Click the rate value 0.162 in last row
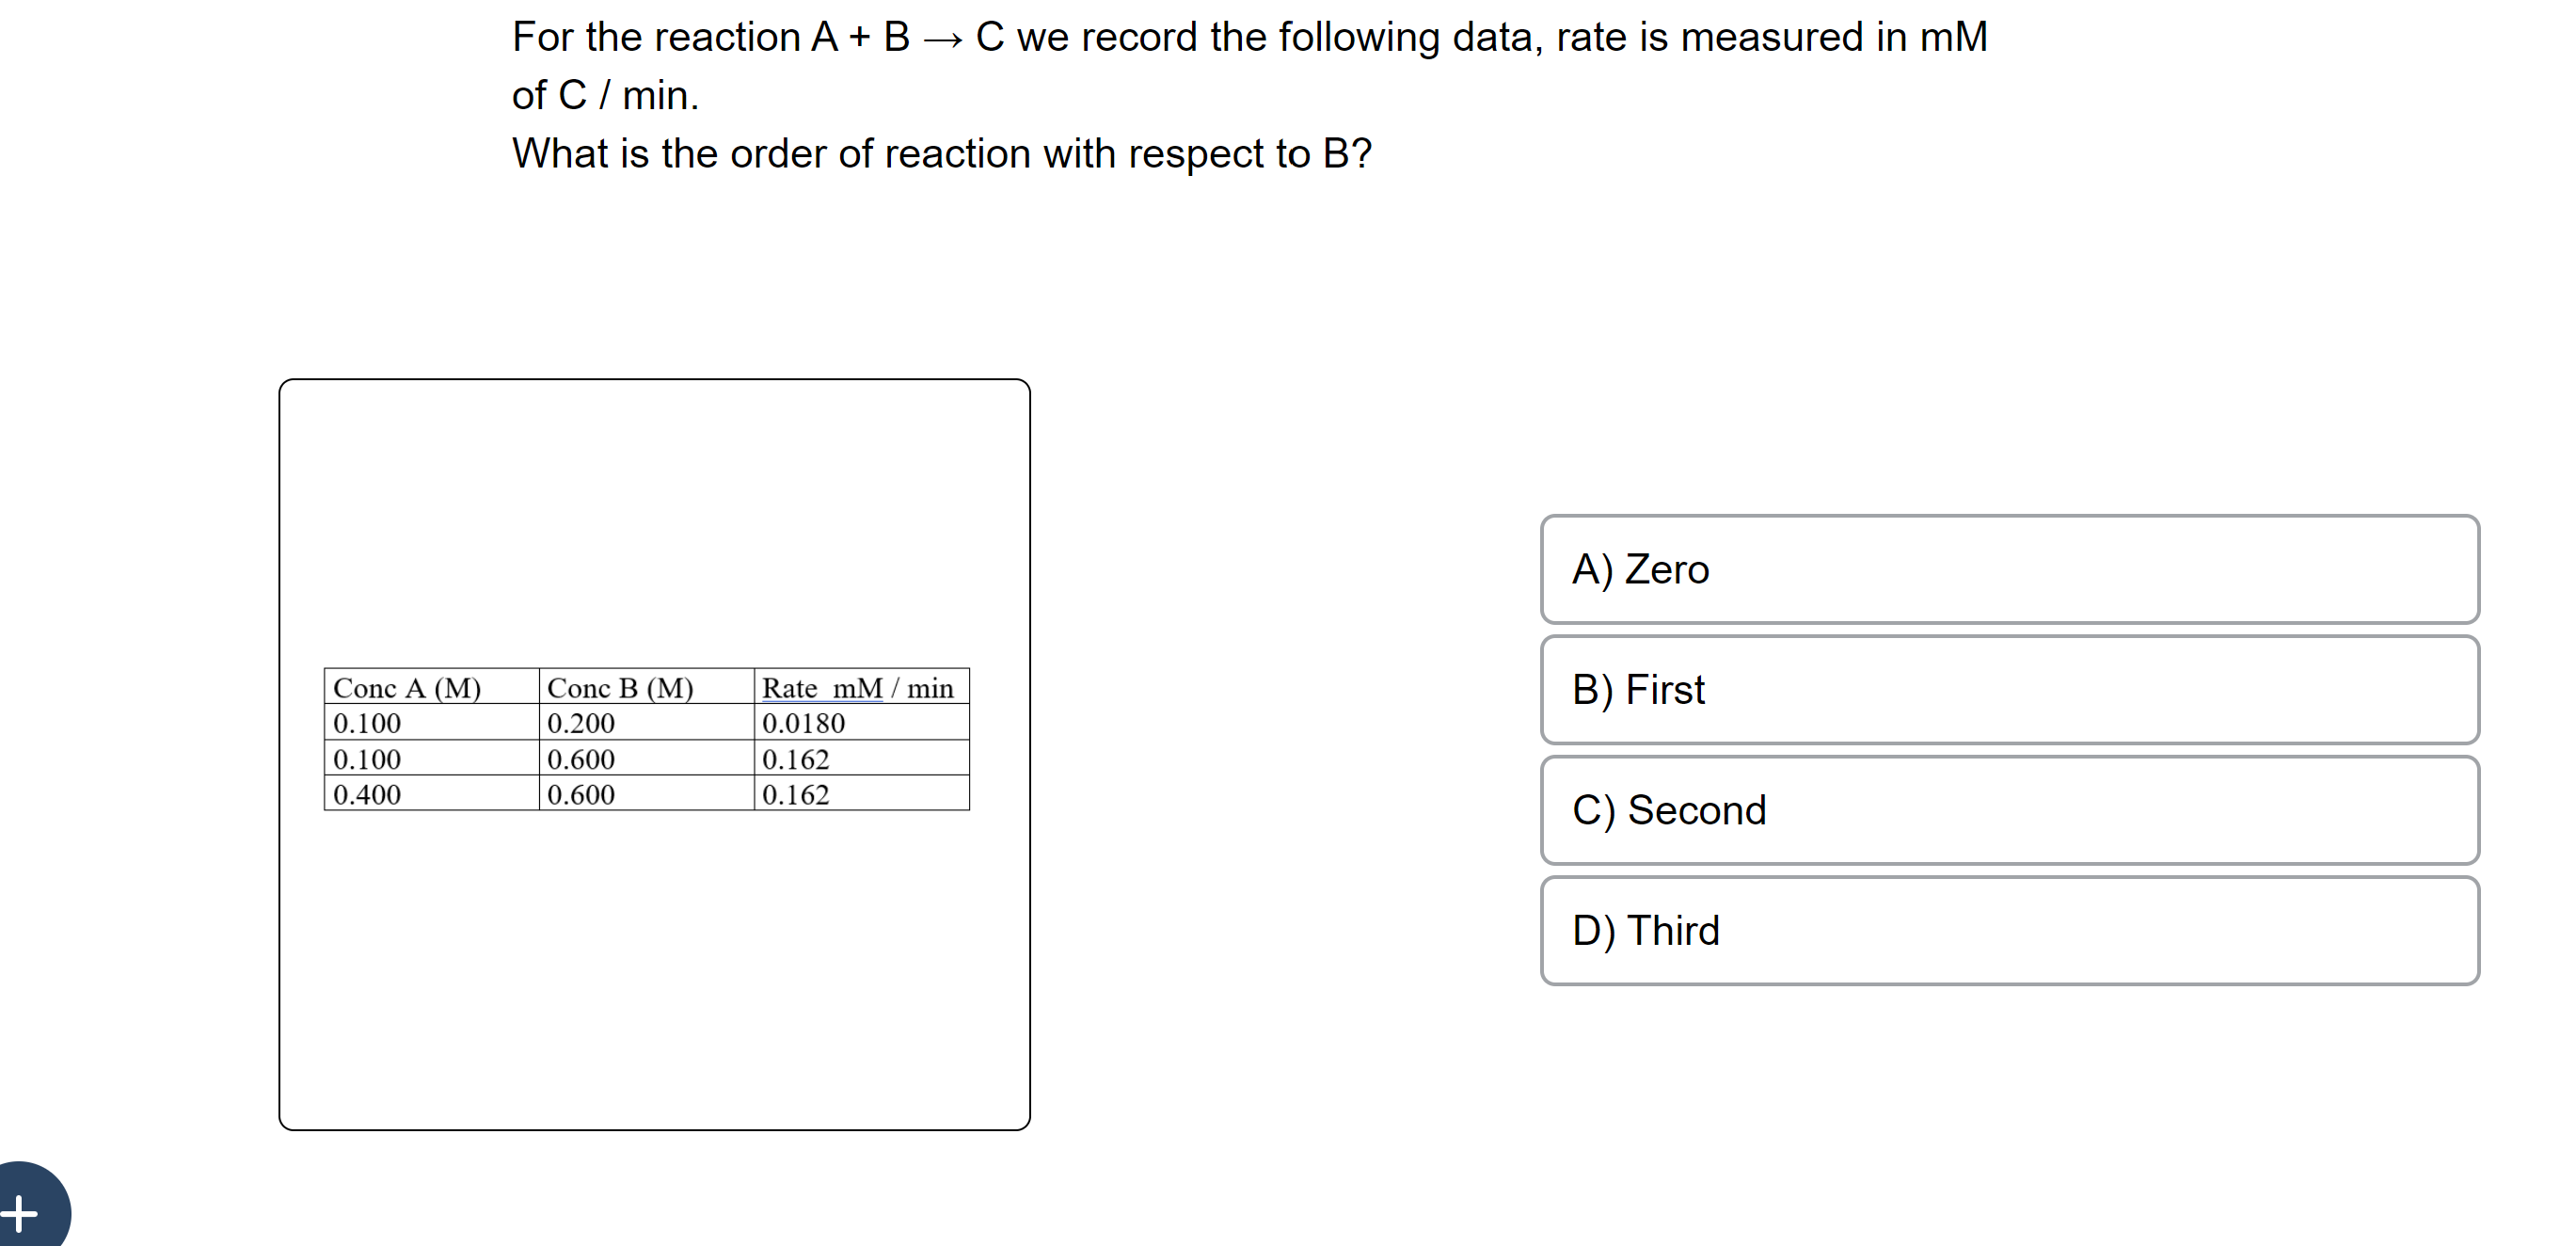This screenshot has width=2576, height=1246. [x=795, y=795]
